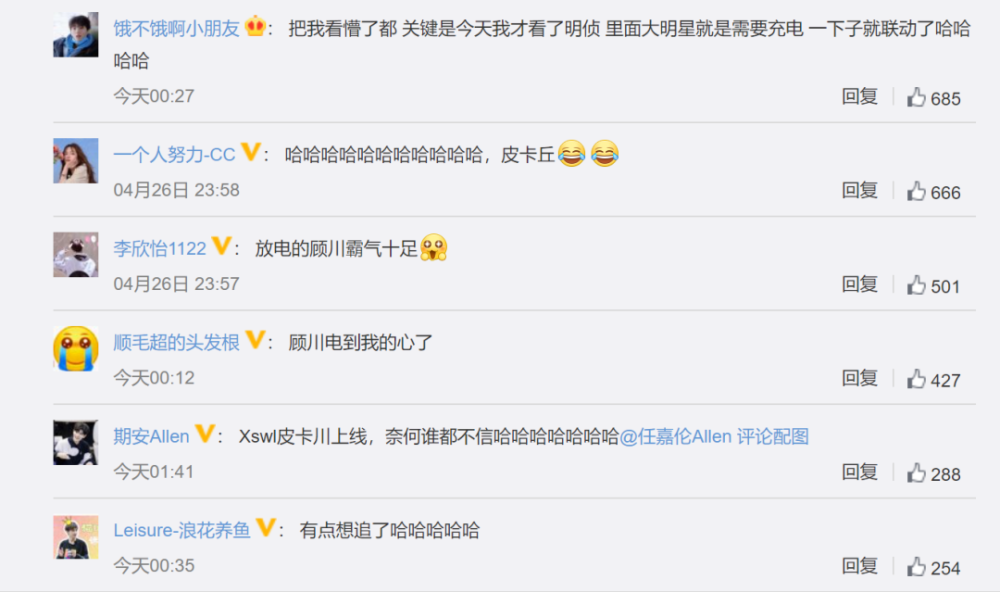Open 期安Allen's avatar thumbnail

(76, 442)
